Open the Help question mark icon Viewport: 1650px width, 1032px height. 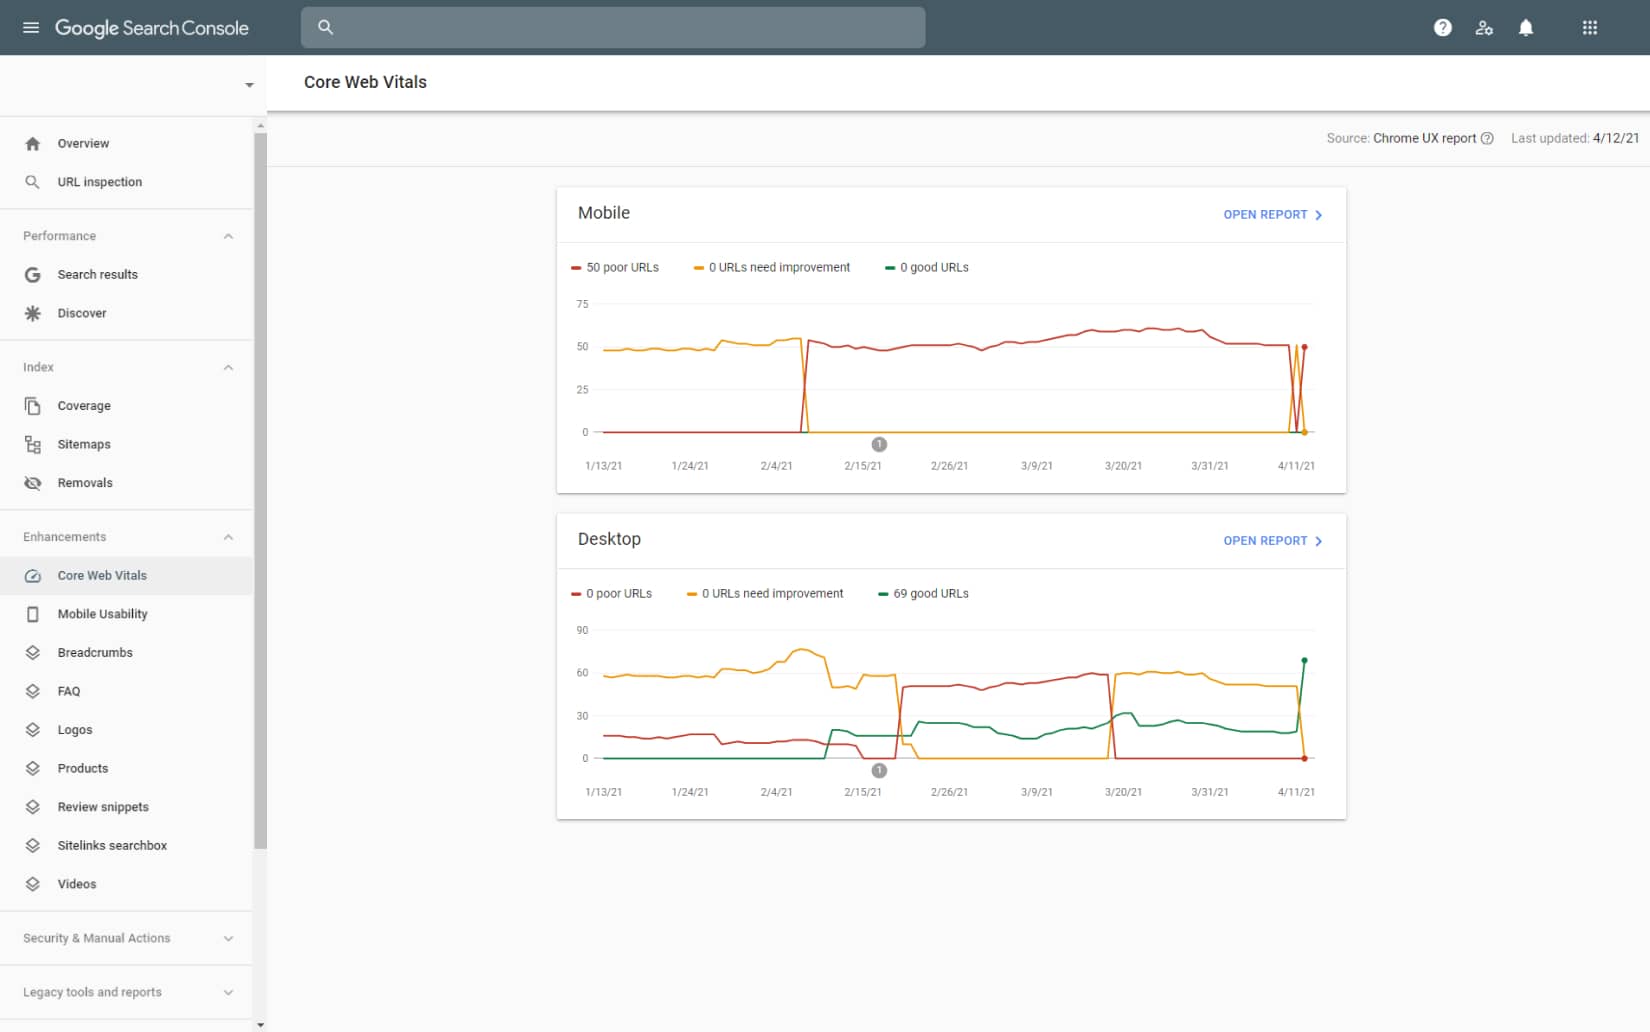click(x=1443, y=27)
